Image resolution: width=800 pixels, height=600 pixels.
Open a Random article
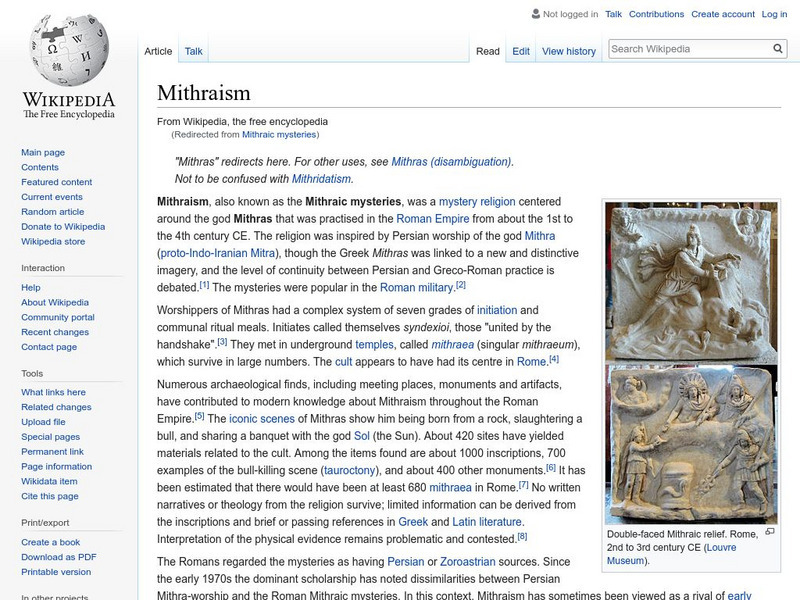[x=53, y=211]
